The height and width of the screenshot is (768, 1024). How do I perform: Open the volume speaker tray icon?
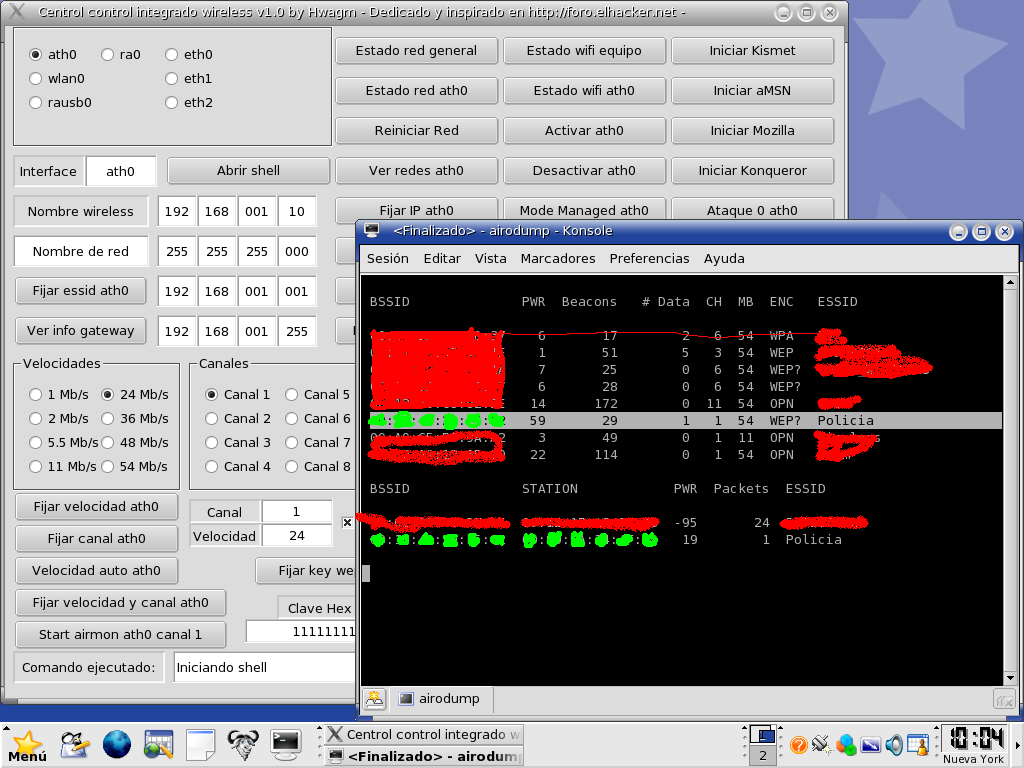[894, 744]
